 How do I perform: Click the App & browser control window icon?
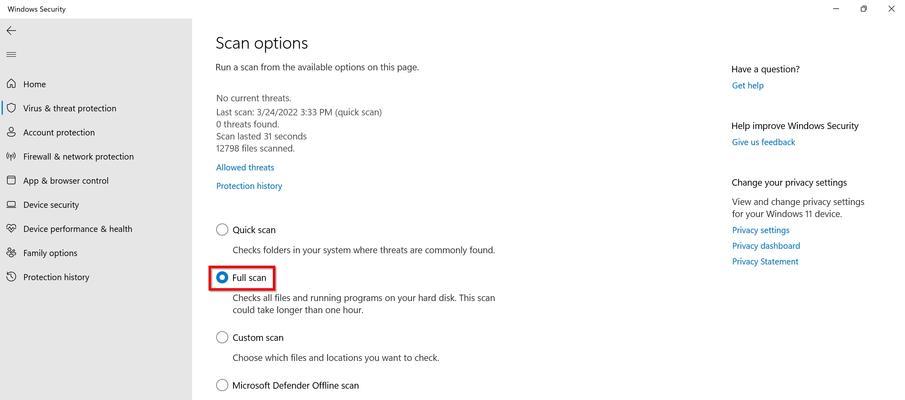11,180
